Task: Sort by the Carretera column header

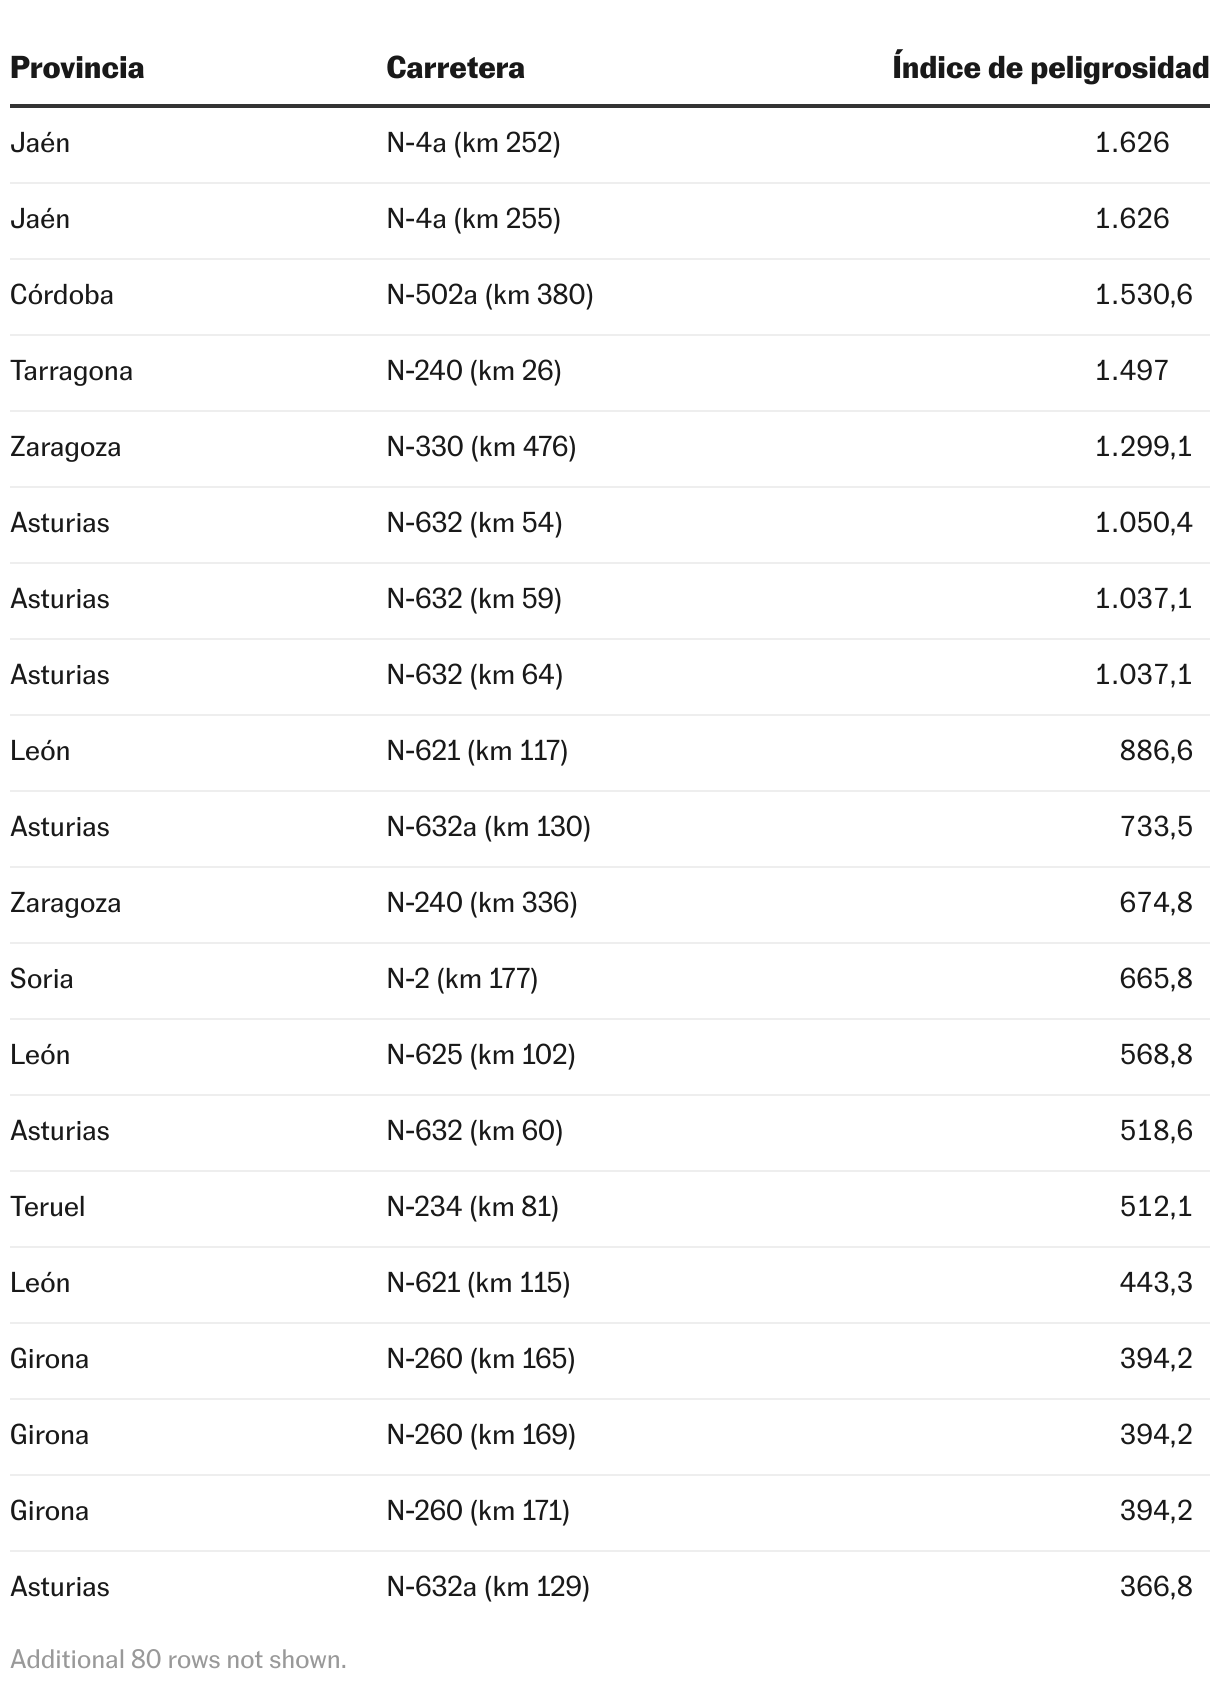Action: 455,68
